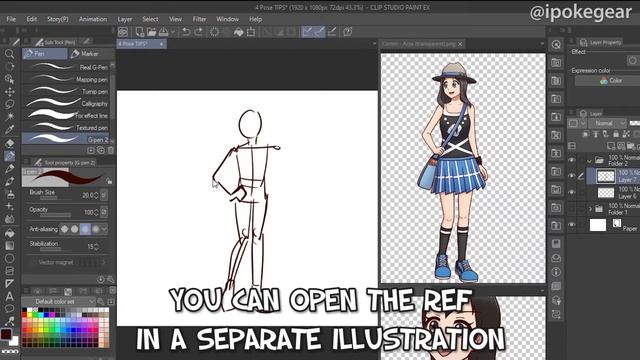Select the Gradient tool square icon
This screenshot has height=360, width=640.
(9, 246)
